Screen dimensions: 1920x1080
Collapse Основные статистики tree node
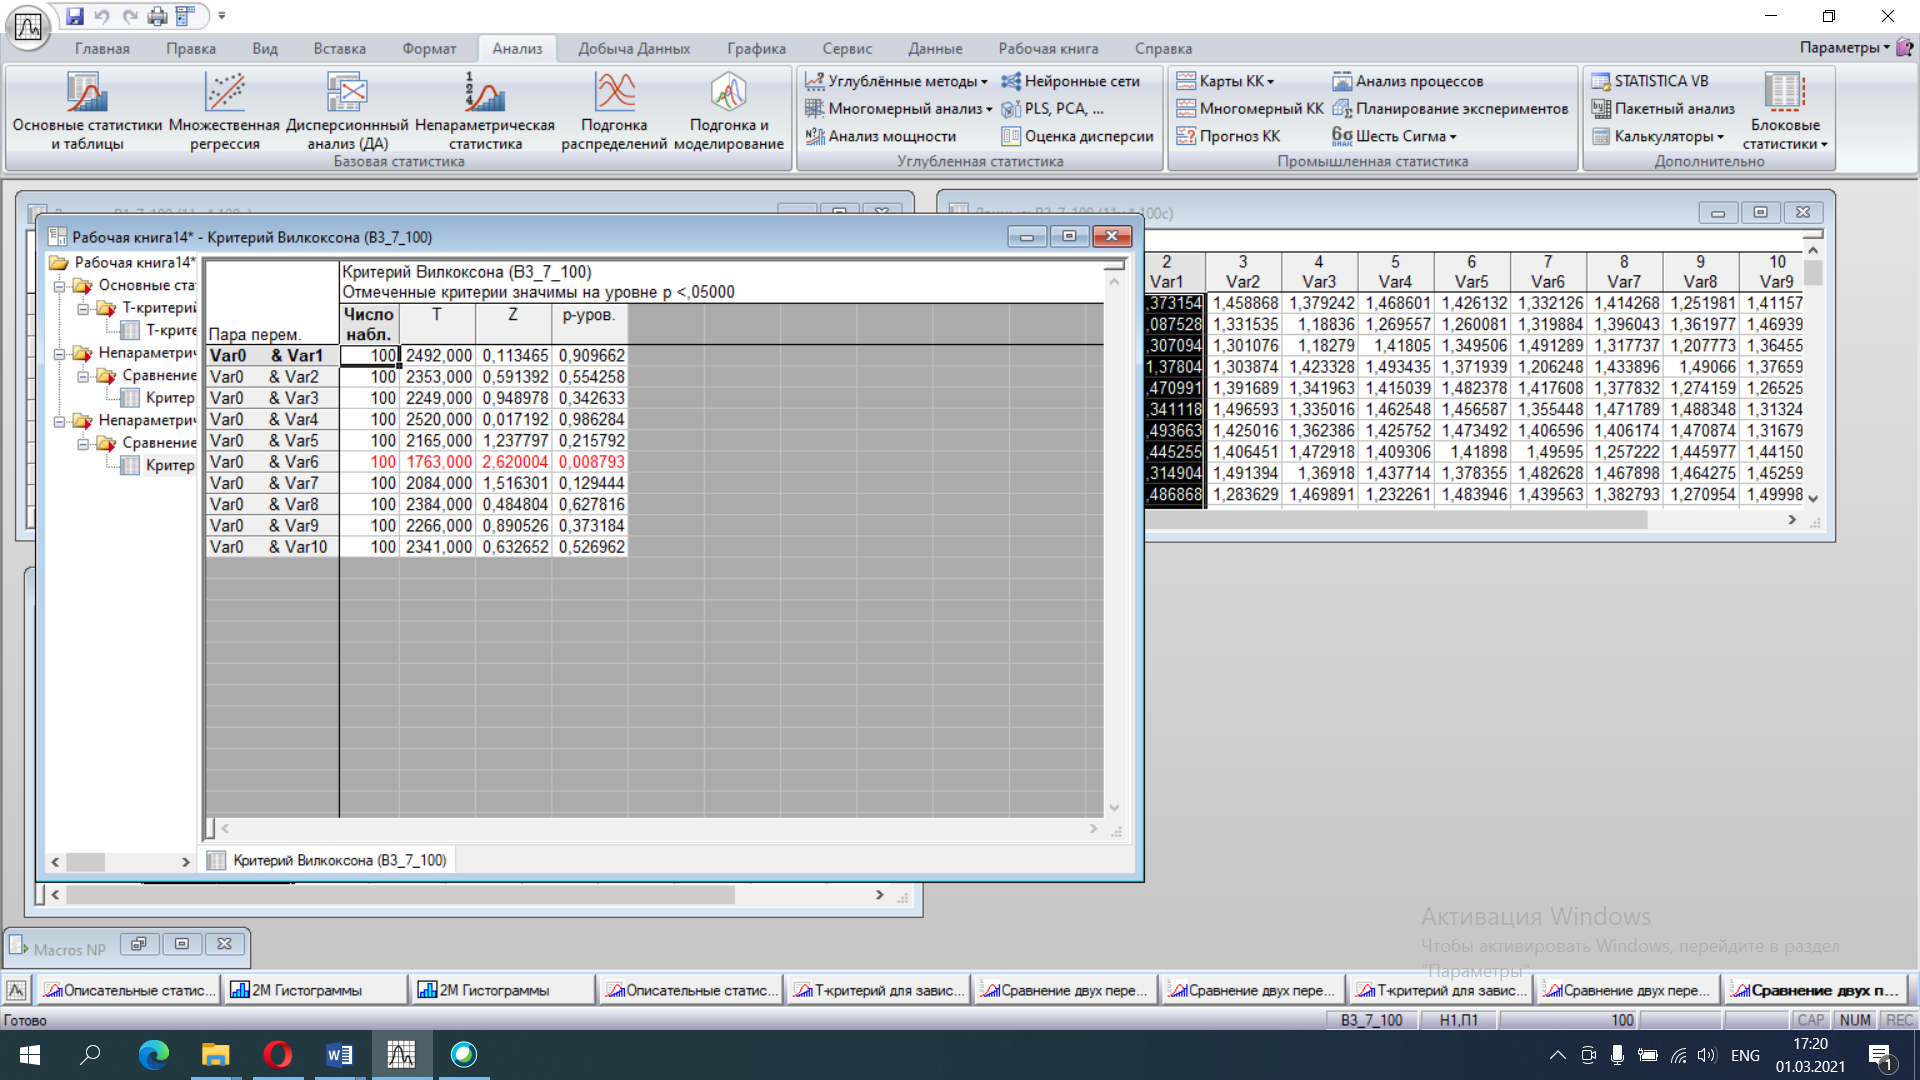click(60, 286)
